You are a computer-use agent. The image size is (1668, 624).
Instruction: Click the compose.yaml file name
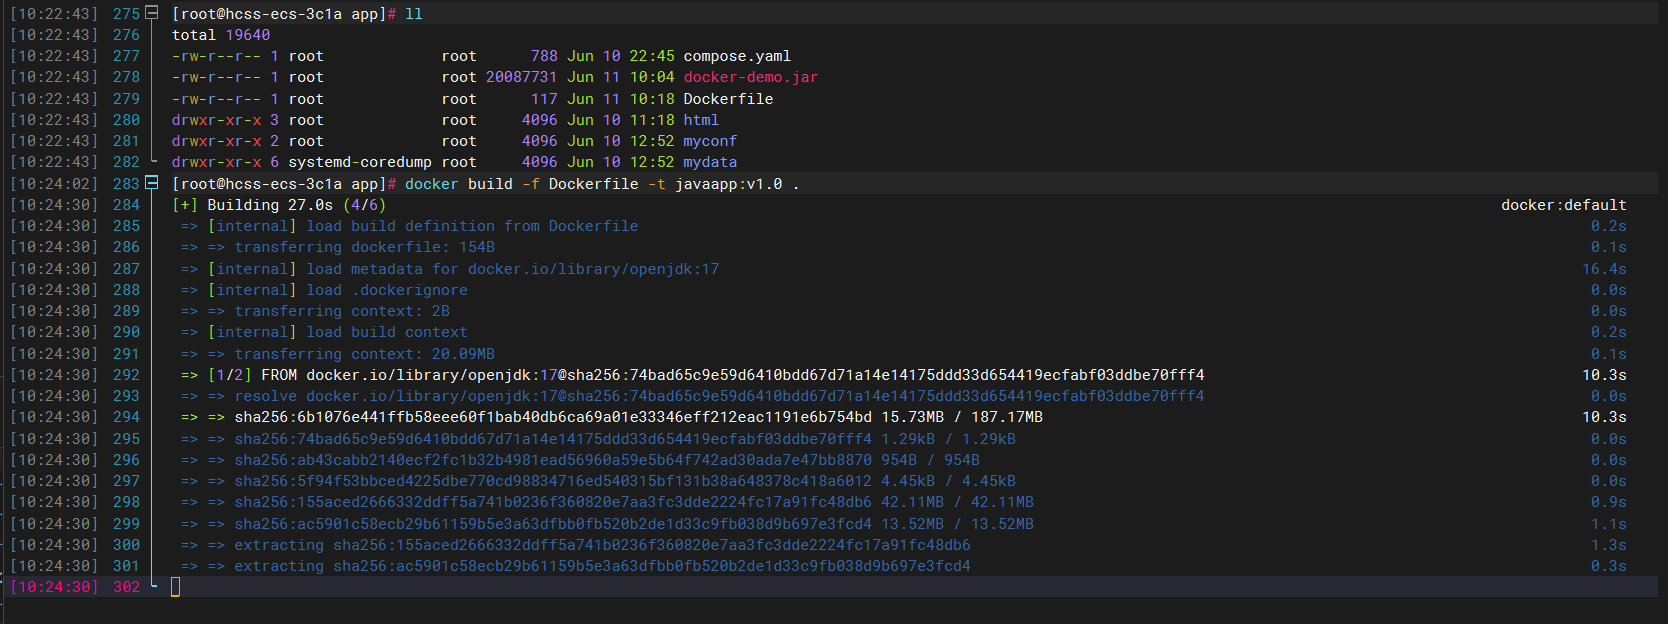tap(737, 56)
